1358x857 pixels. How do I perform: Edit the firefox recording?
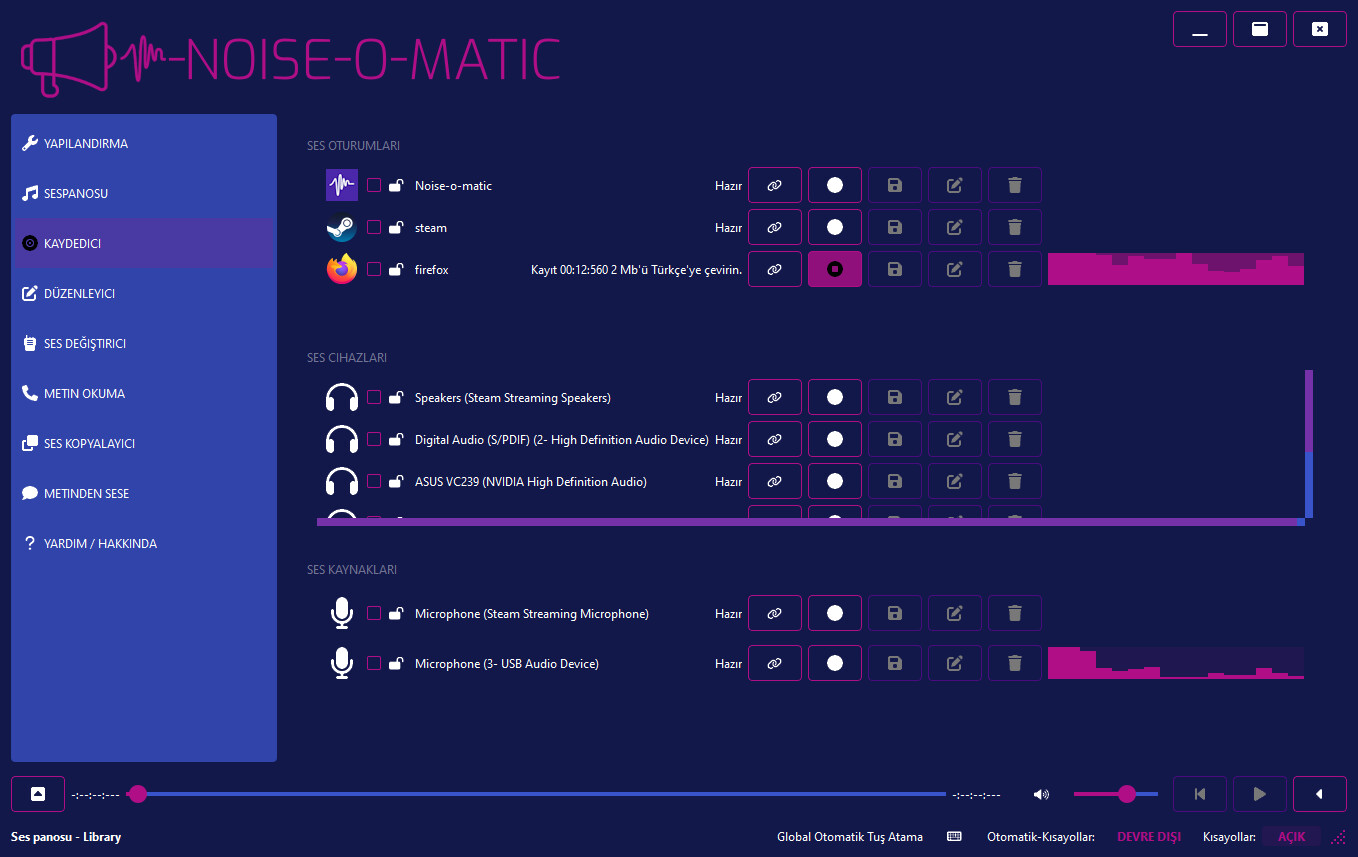tap(954, 269)
